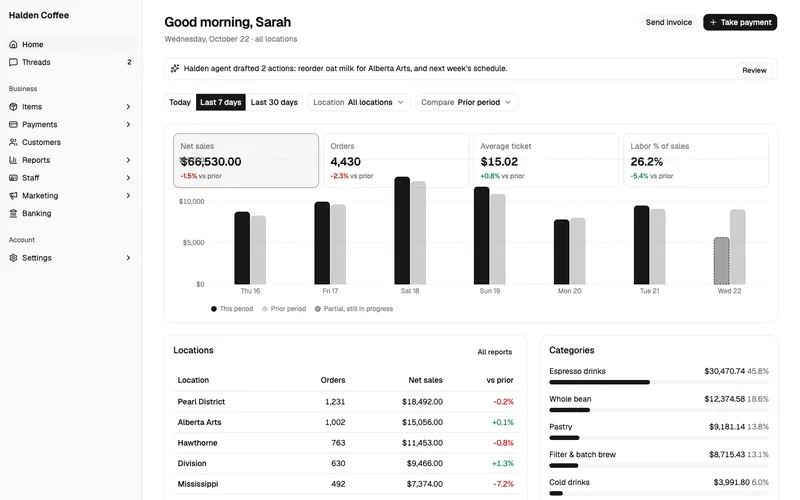Click the vs prior column header
Viewport: 800px width, 500px height.
500,380
